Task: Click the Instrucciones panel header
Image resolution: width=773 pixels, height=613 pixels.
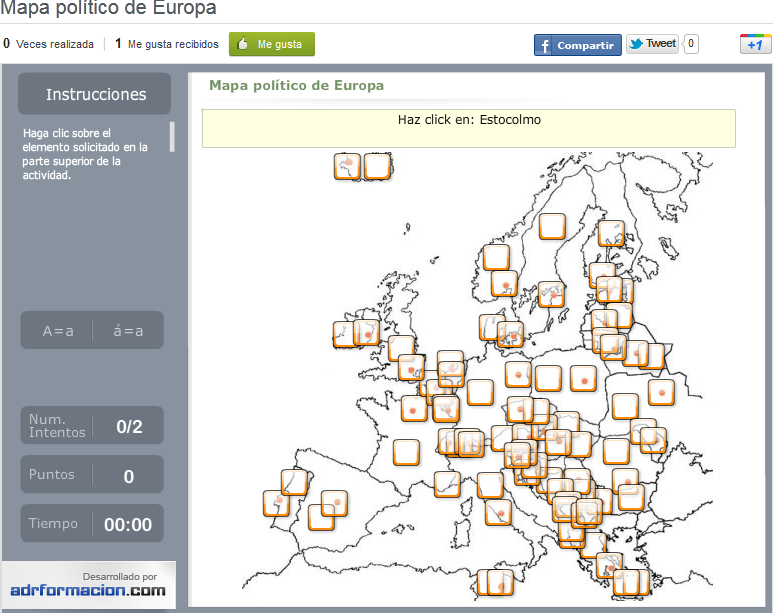Action: 95,94
